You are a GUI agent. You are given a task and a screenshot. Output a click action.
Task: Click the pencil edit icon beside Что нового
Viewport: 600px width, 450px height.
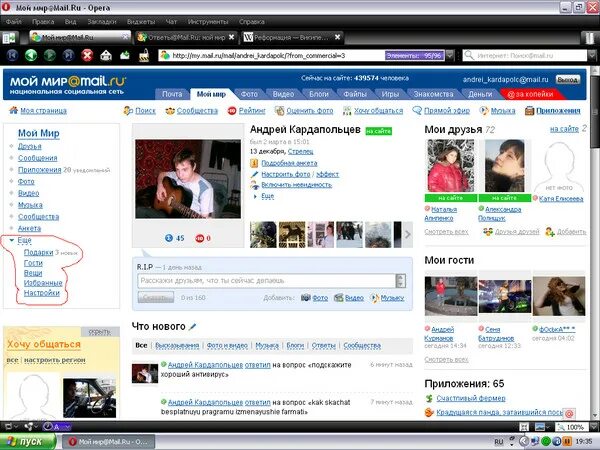tap(193, 326)
